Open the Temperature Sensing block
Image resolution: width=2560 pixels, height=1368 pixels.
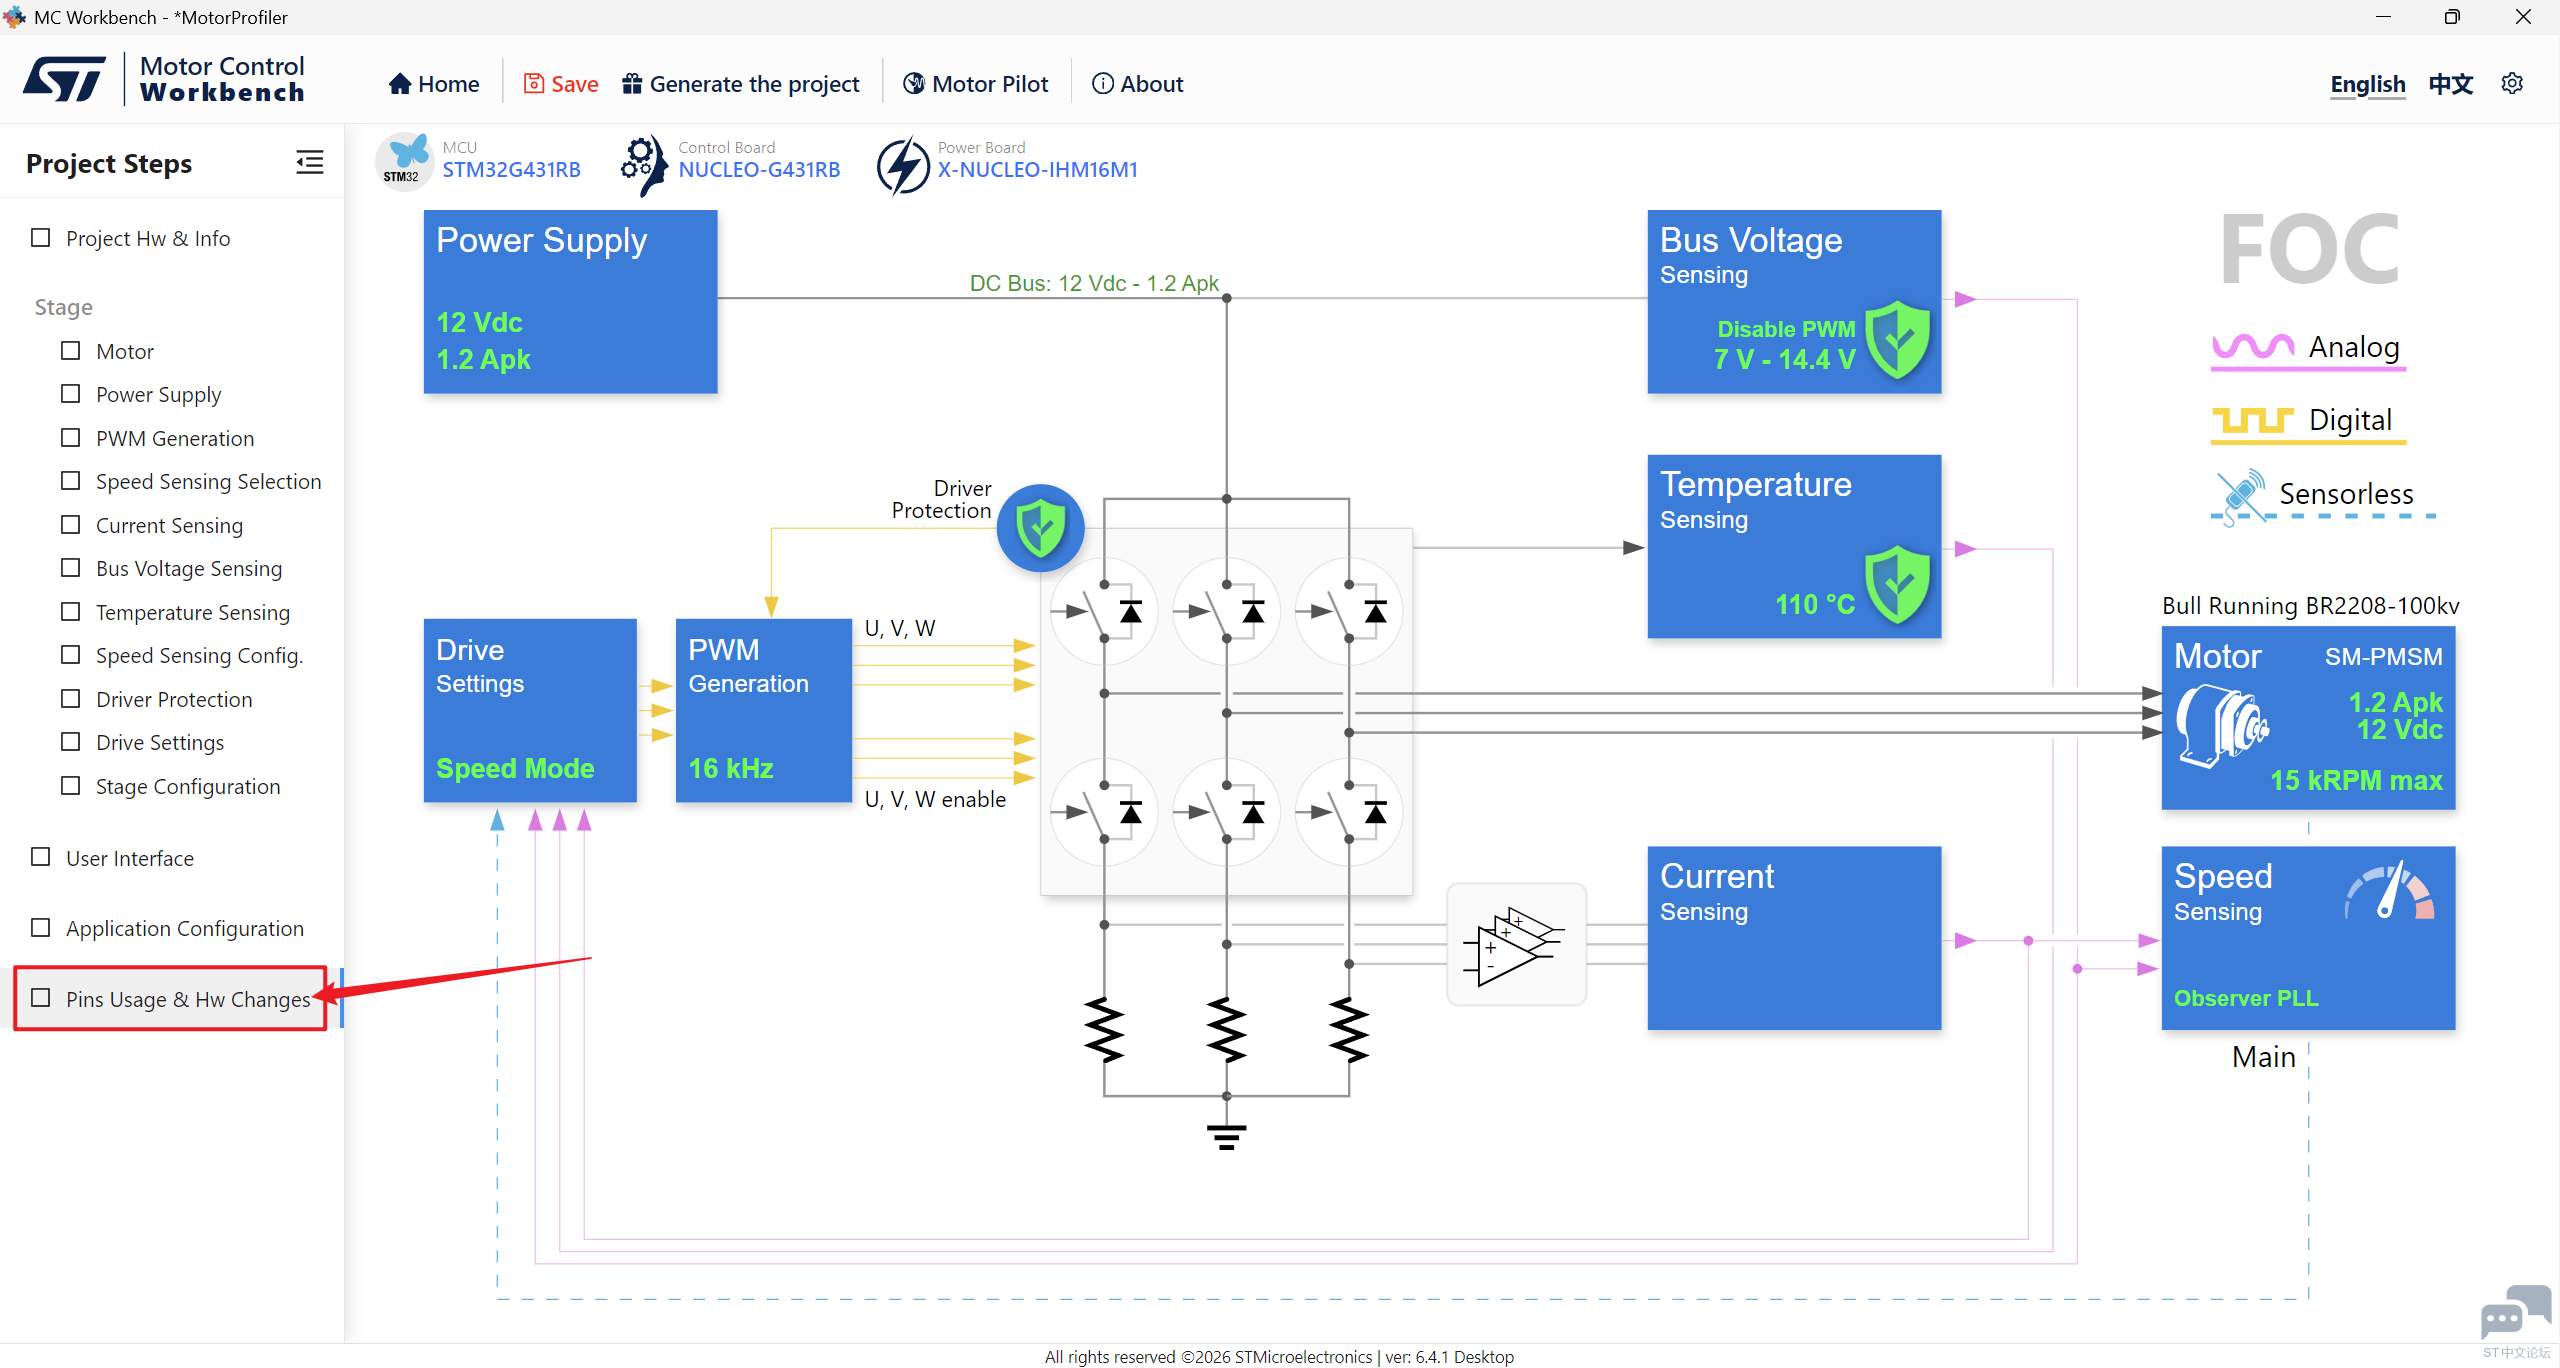1794,546
